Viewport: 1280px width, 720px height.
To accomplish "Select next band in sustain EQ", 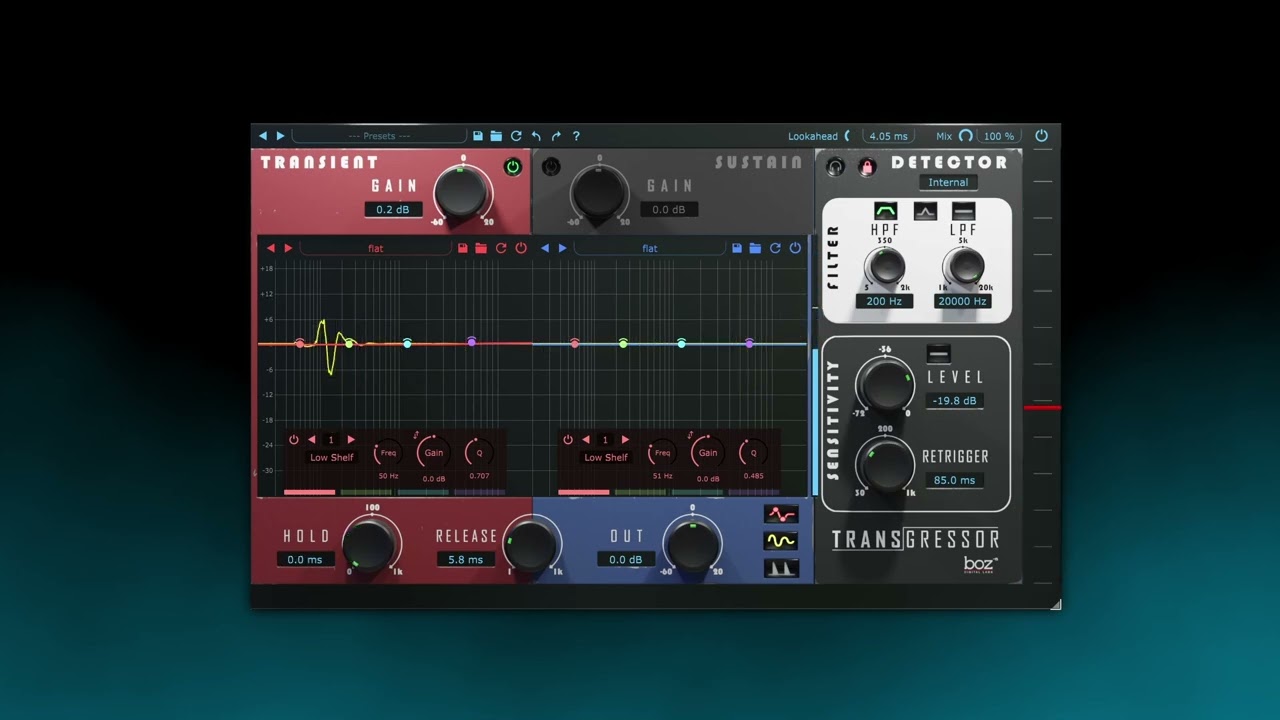I will [x=626, y=440].
